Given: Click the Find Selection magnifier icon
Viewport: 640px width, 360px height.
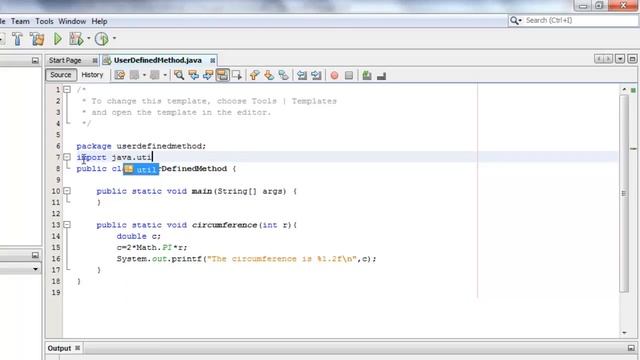Looking at the screenshot, I should click(x=179, y=75).
